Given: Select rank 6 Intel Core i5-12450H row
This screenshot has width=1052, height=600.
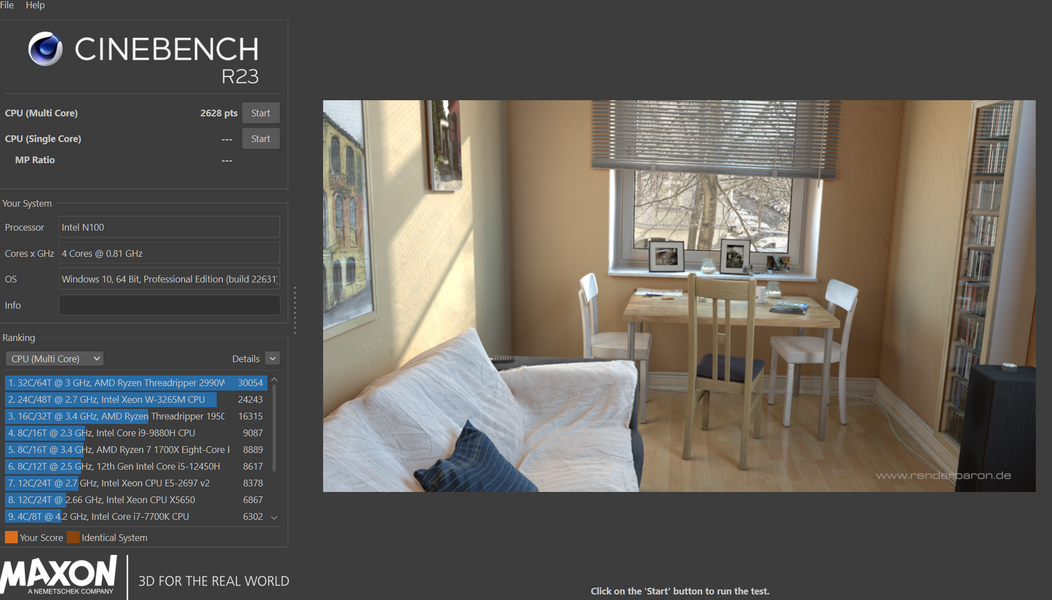Looking at the screenshot, I should click(x=136, y=466).
